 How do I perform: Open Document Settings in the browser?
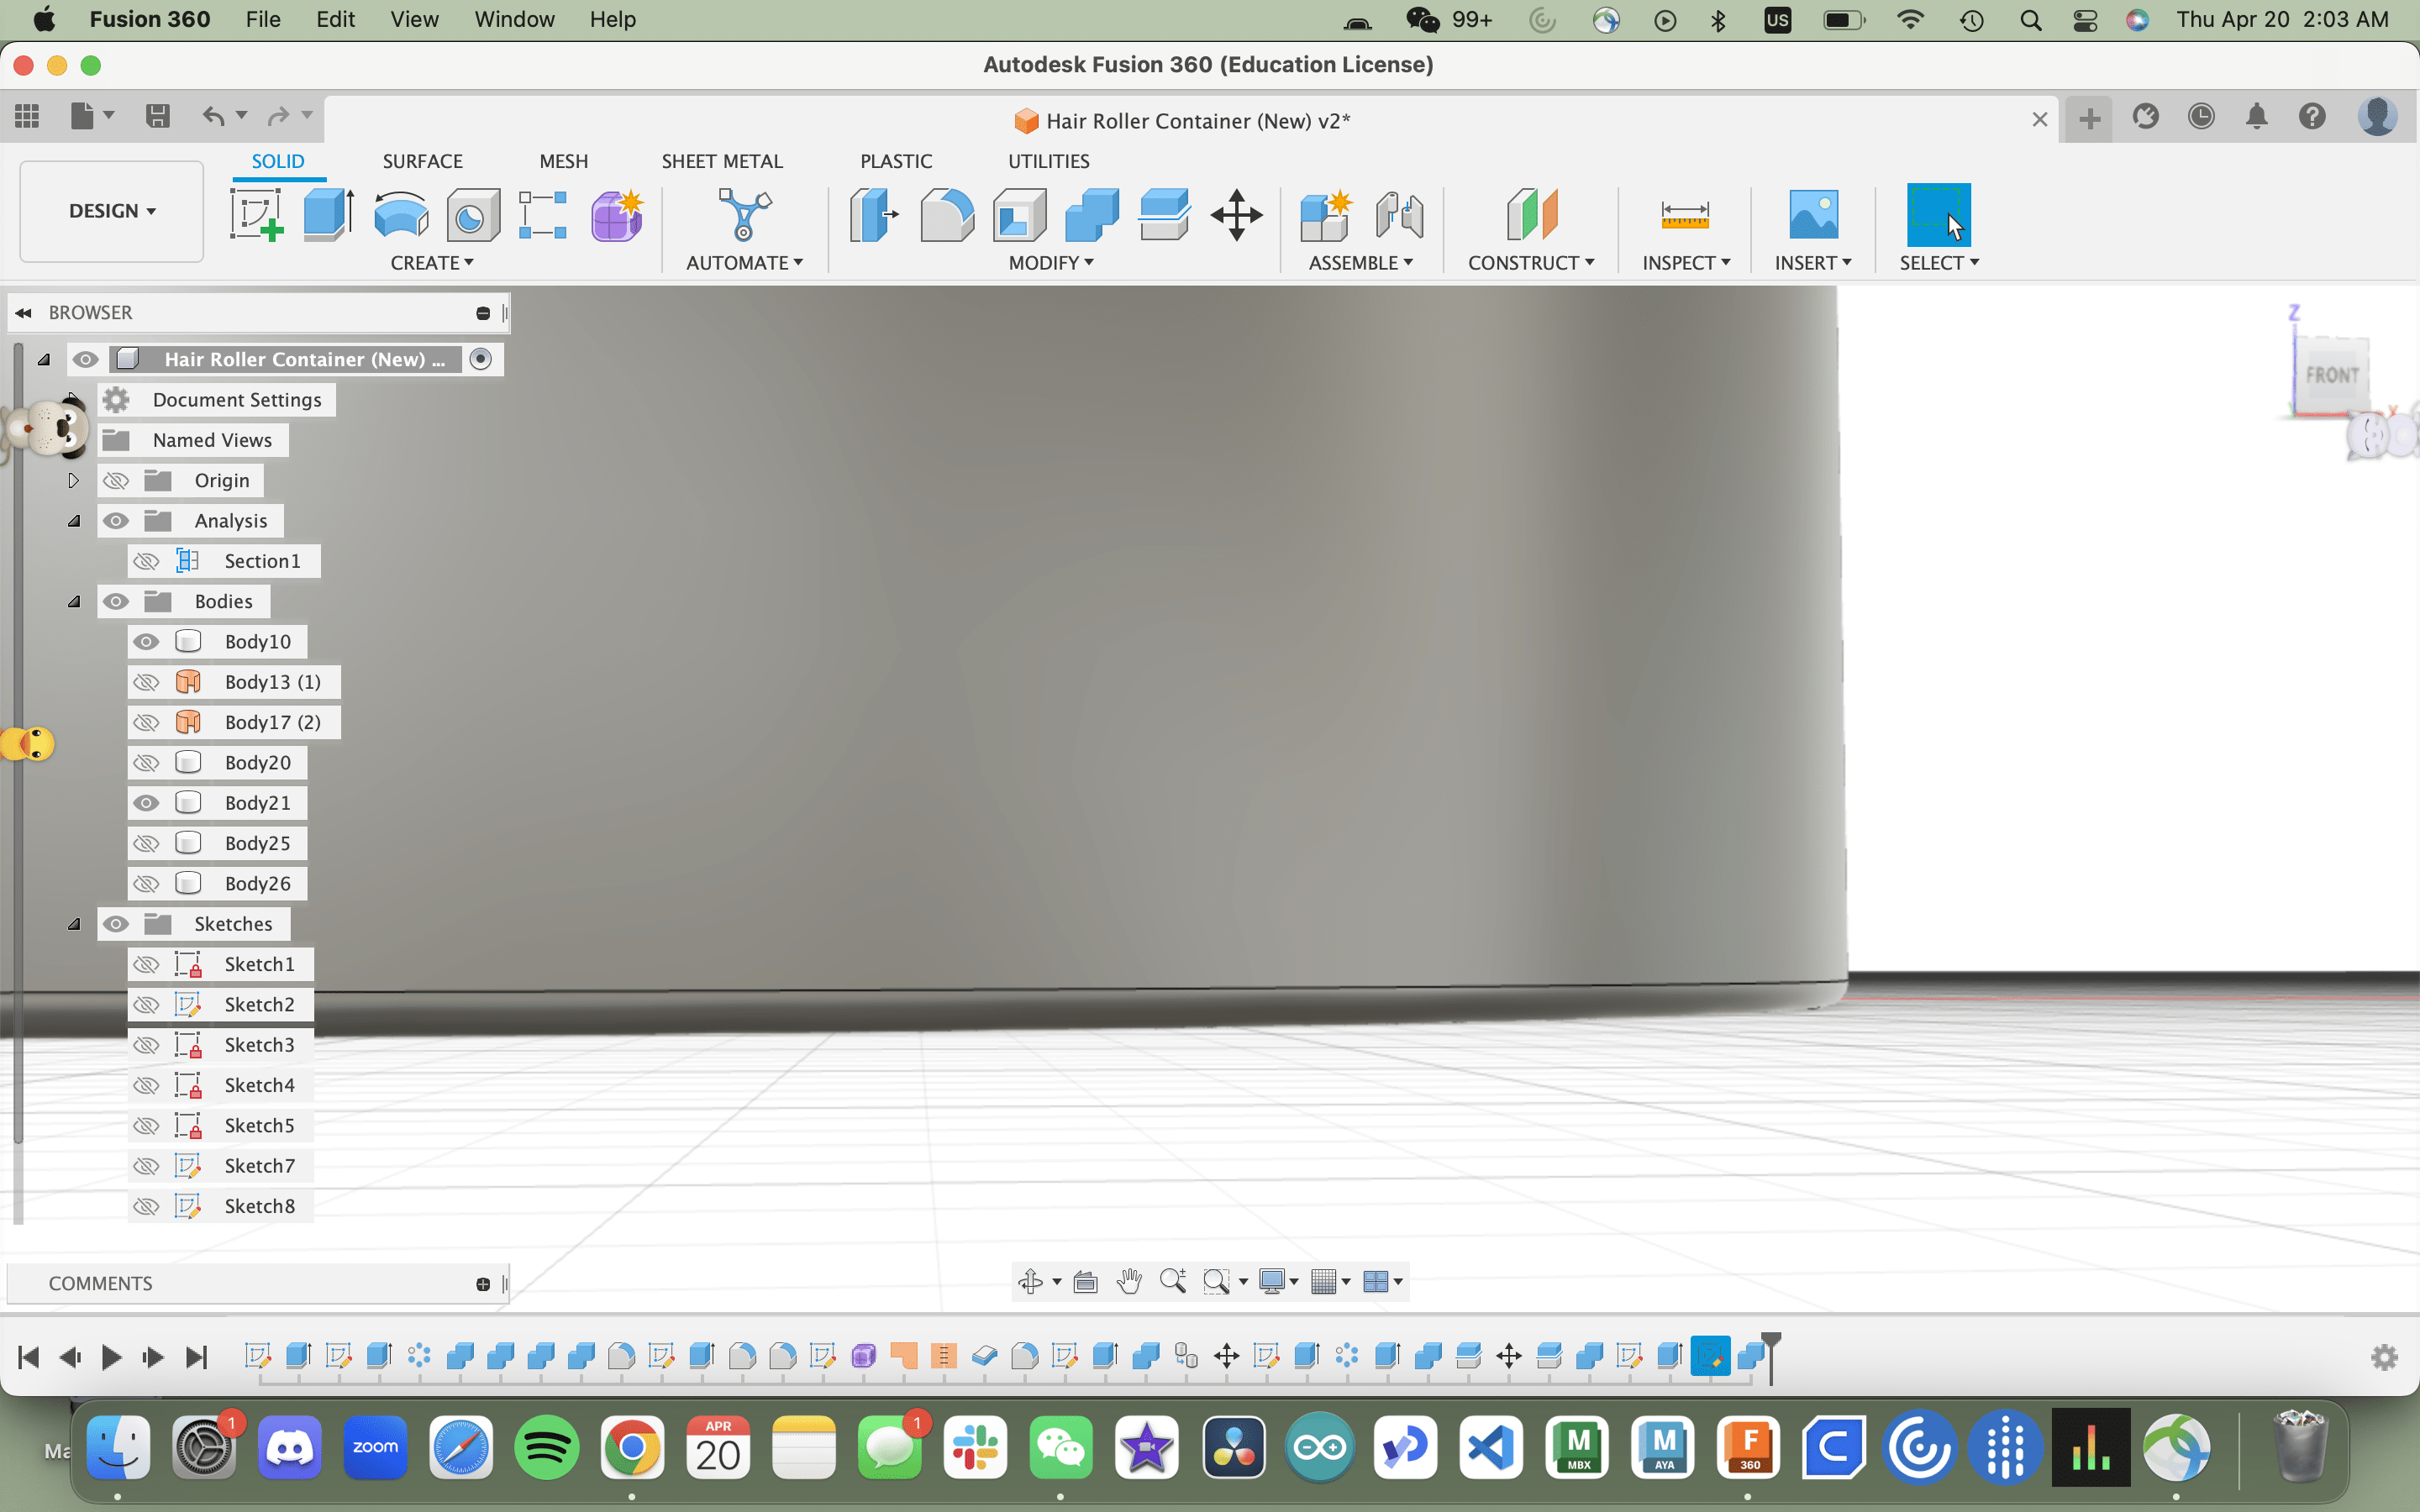pos(237,399)
